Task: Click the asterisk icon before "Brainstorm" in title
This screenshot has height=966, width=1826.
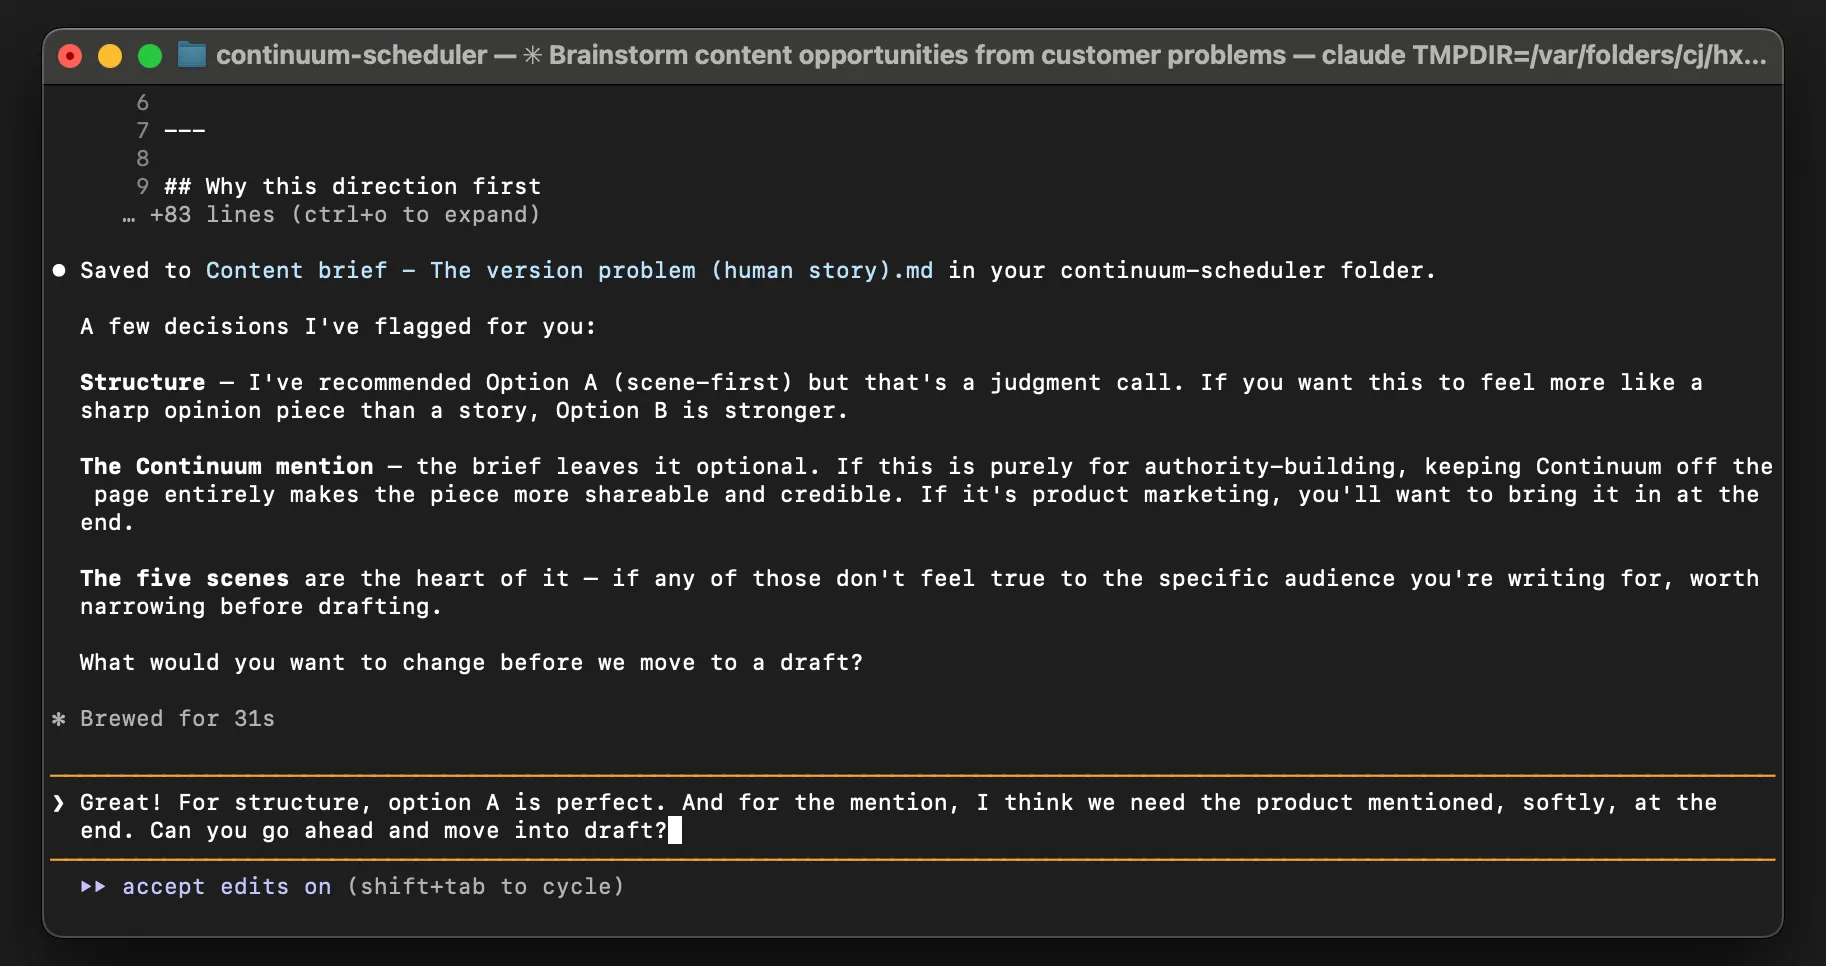Action: [532, 55]
